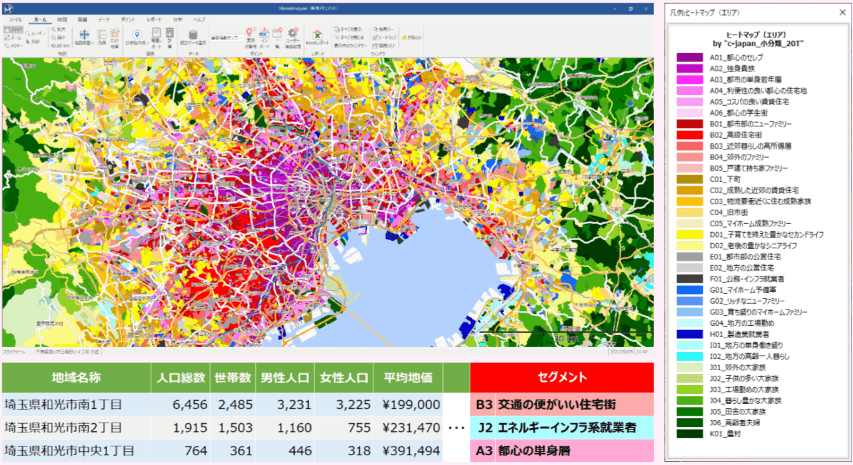Click the 地域名称 column header
The width and height of the screenshot is (853, 465).
(76, 377)
